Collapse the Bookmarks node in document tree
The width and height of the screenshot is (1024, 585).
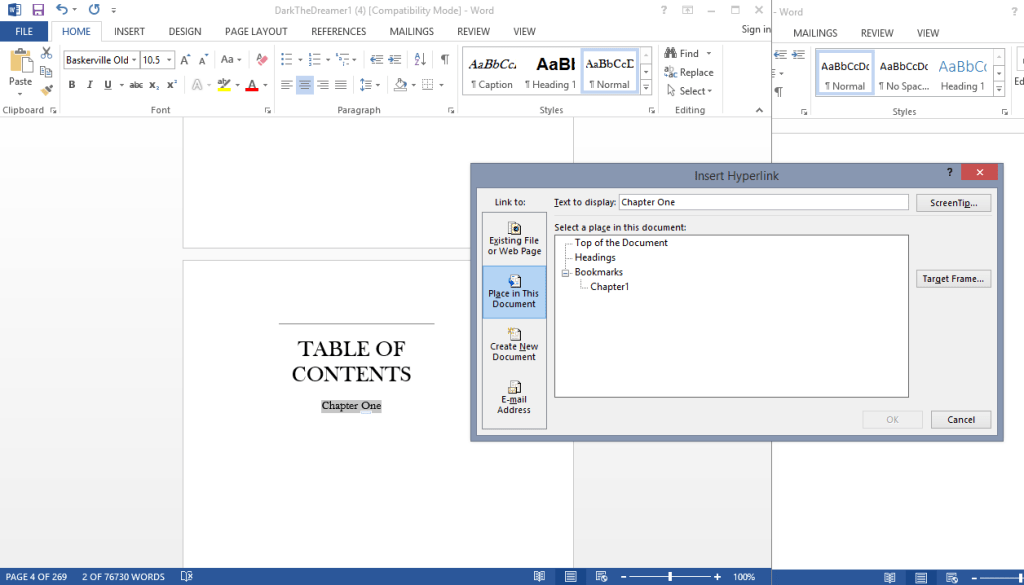click(564, 272)
